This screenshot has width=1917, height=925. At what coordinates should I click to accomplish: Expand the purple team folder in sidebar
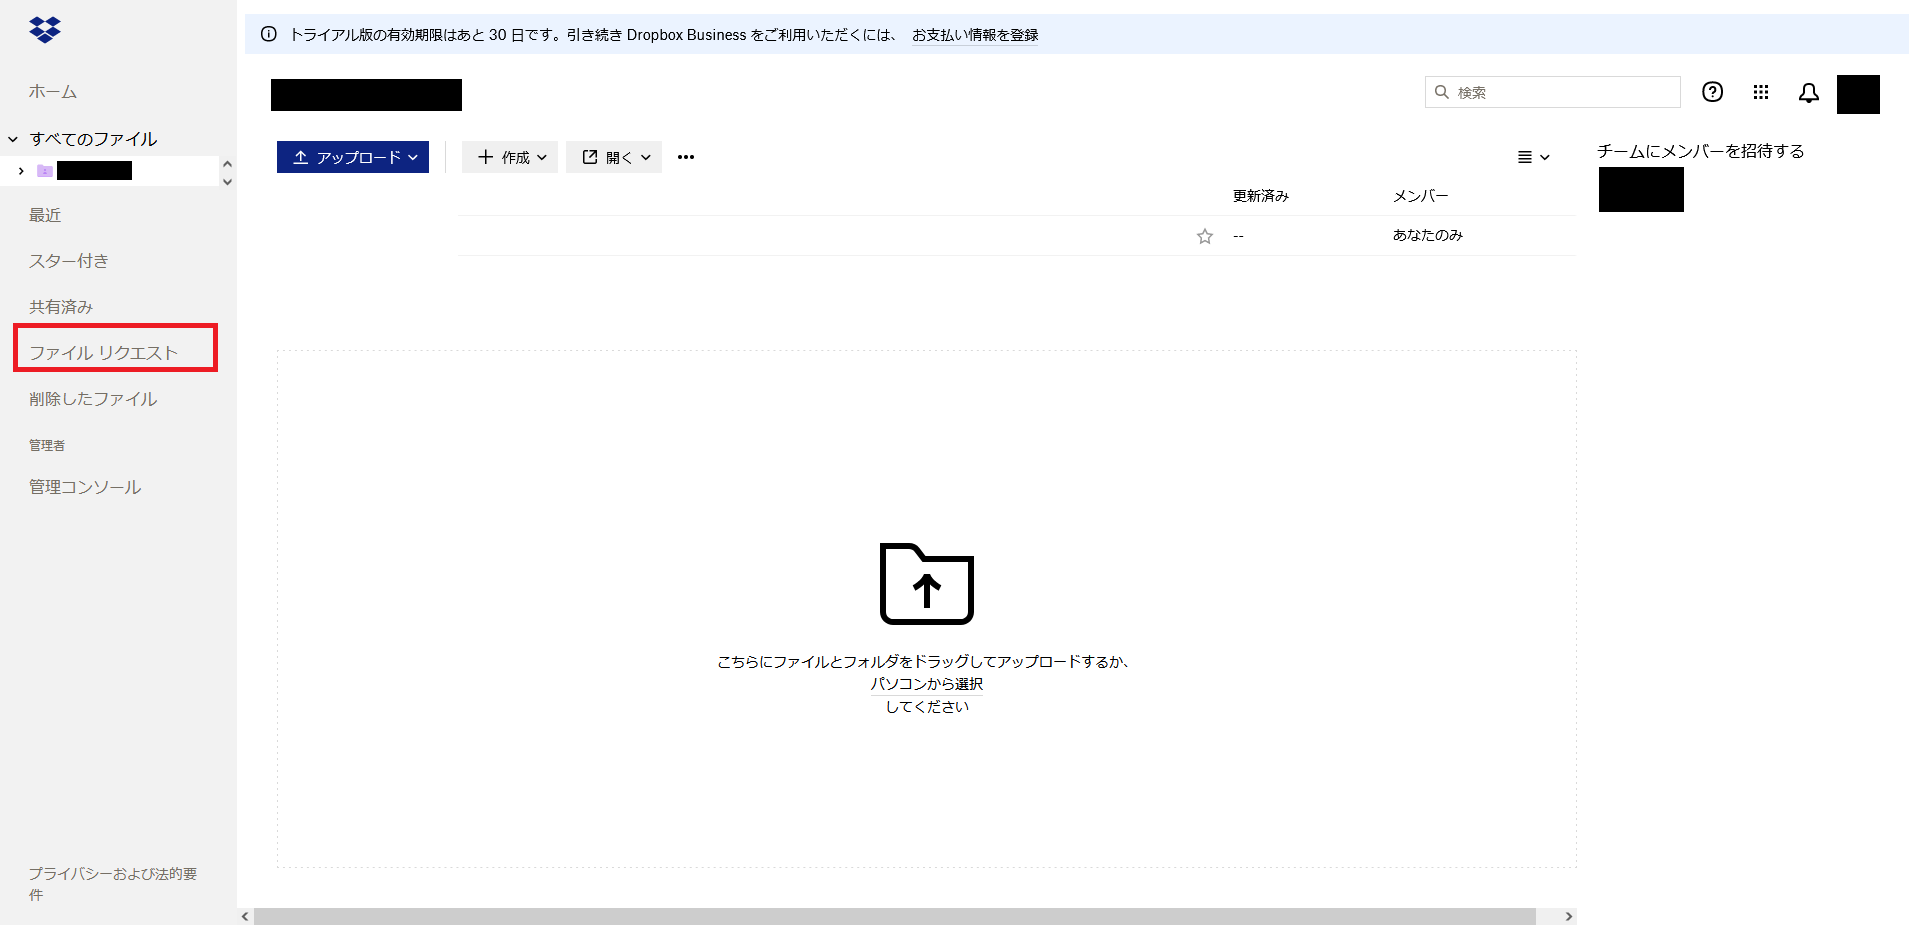pyautogui.click(x=21, y=171)
